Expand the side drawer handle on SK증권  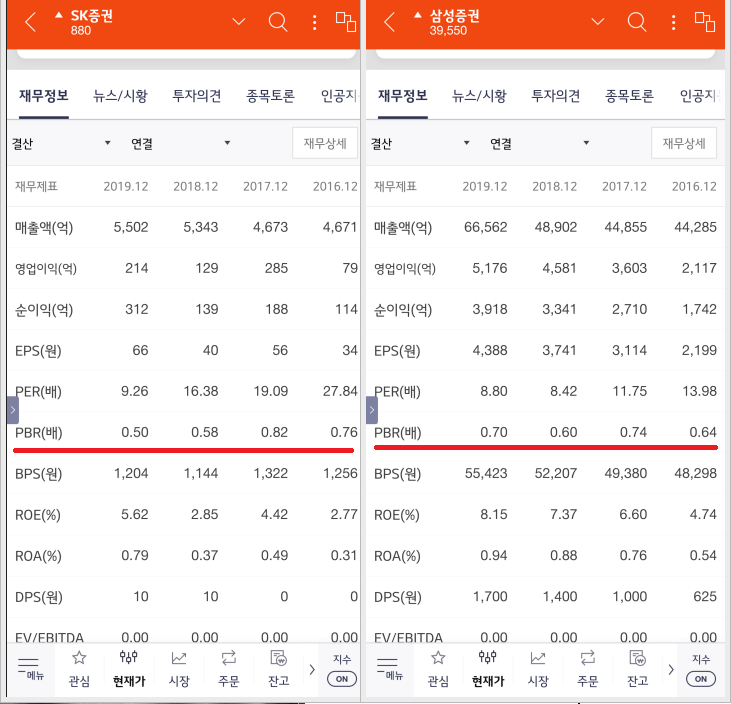(x=13, y=410)
